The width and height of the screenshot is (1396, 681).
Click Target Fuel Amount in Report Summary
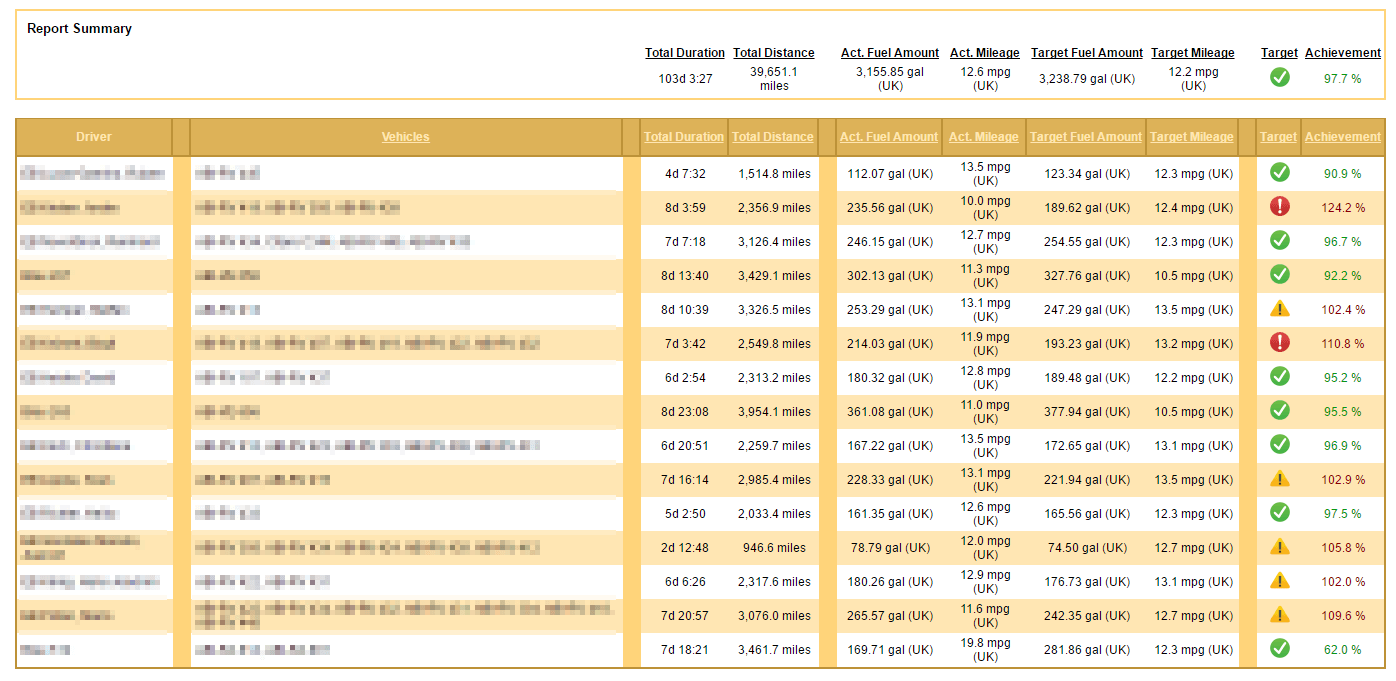[x=1087, y=53]
